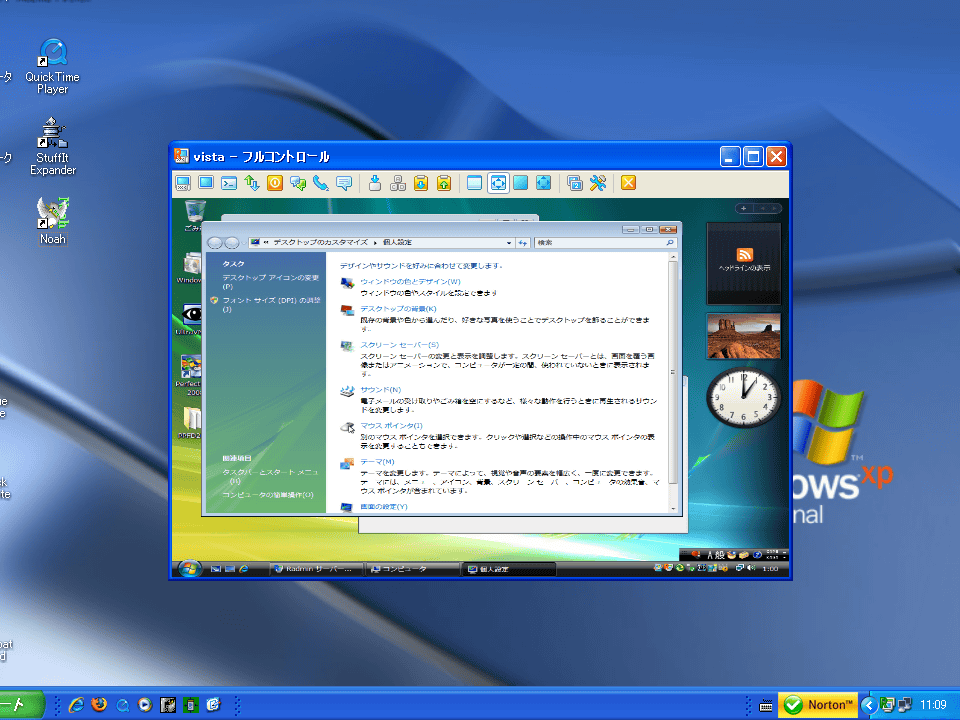Switch to Full Screen Stretch view icon
960x720 pixels.
(x=544, y=183)
